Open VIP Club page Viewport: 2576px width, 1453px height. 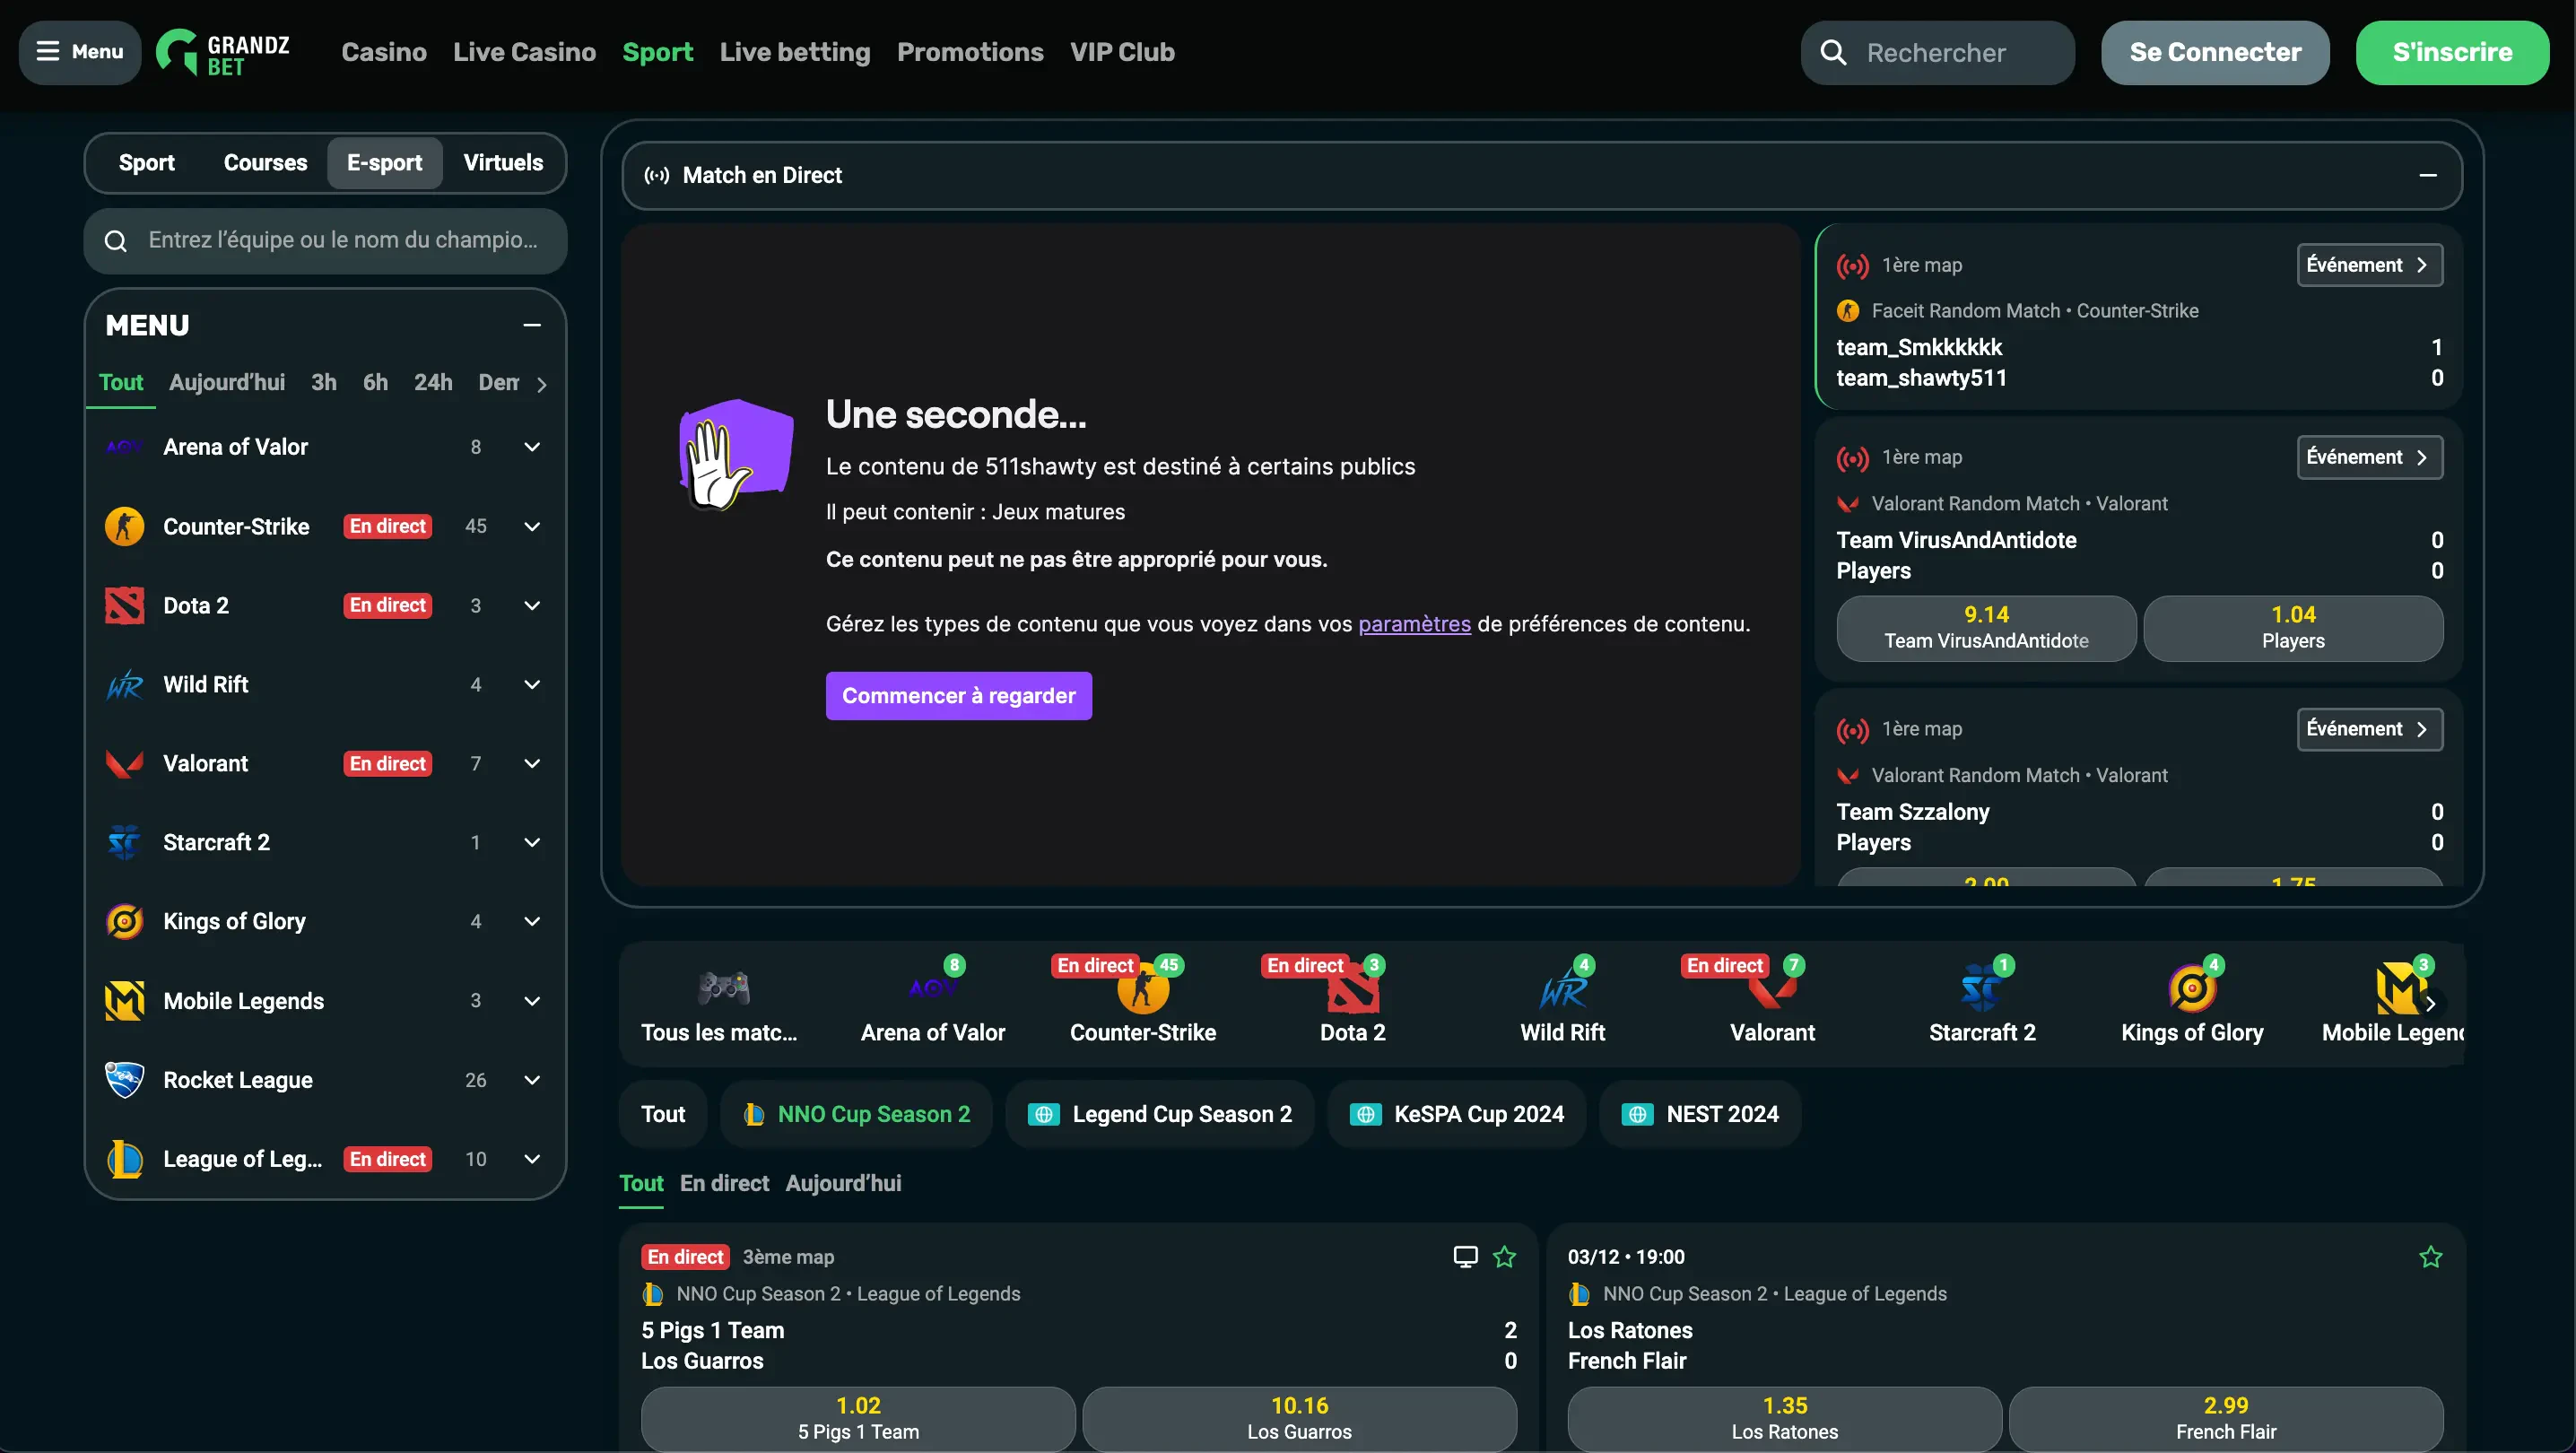1122,52
